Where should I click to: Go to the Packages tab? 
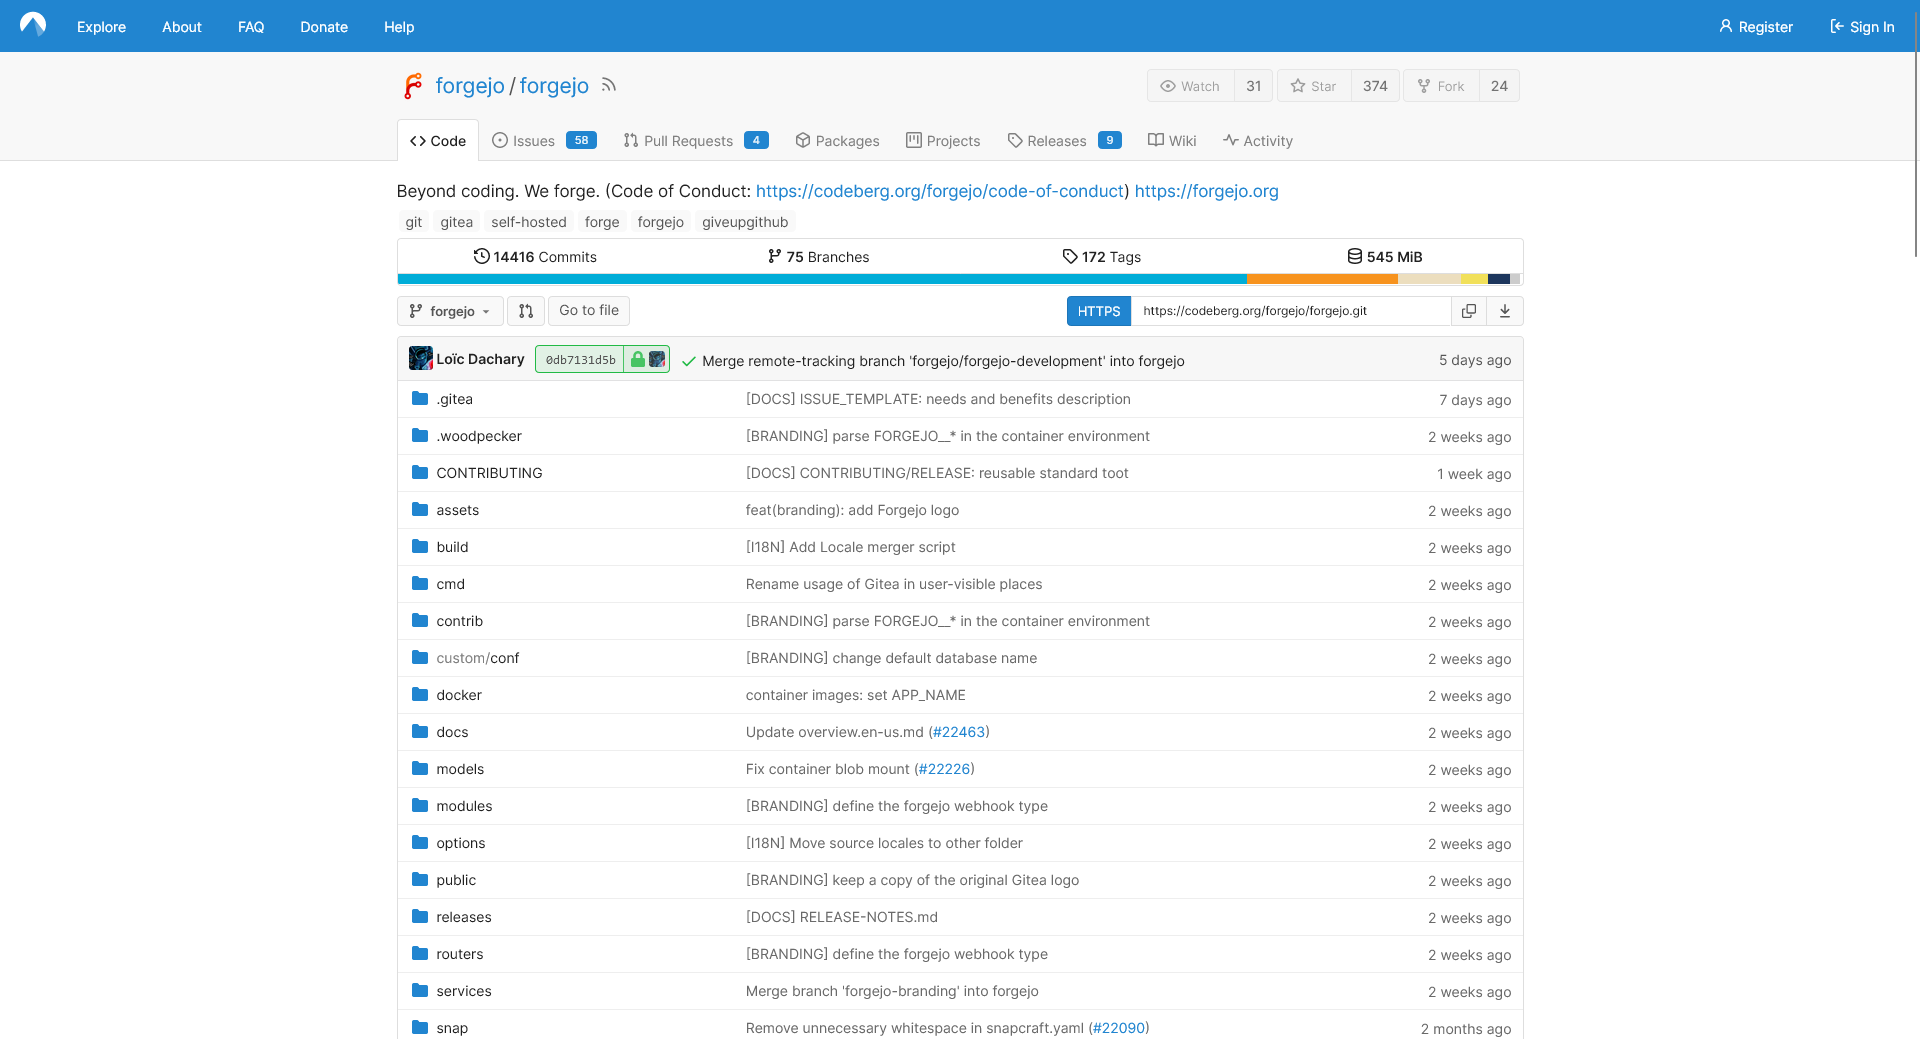(838, 141)
